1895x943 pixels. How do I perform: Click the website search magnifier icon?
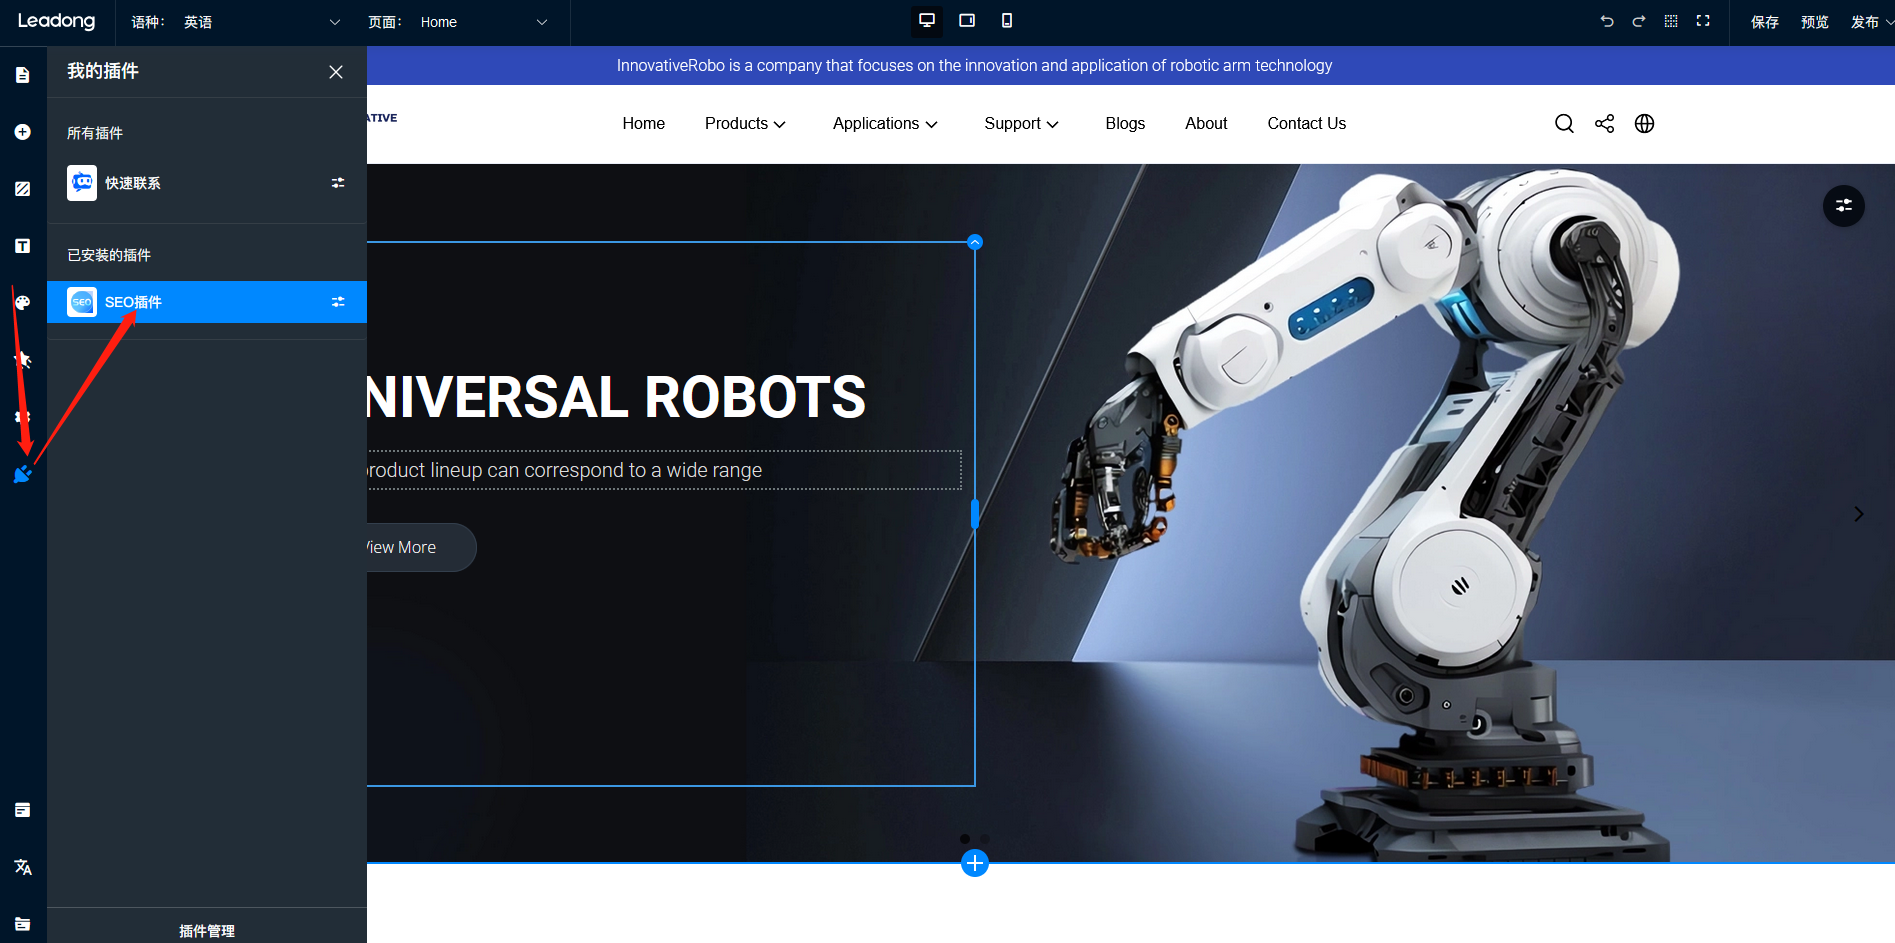1564,124
